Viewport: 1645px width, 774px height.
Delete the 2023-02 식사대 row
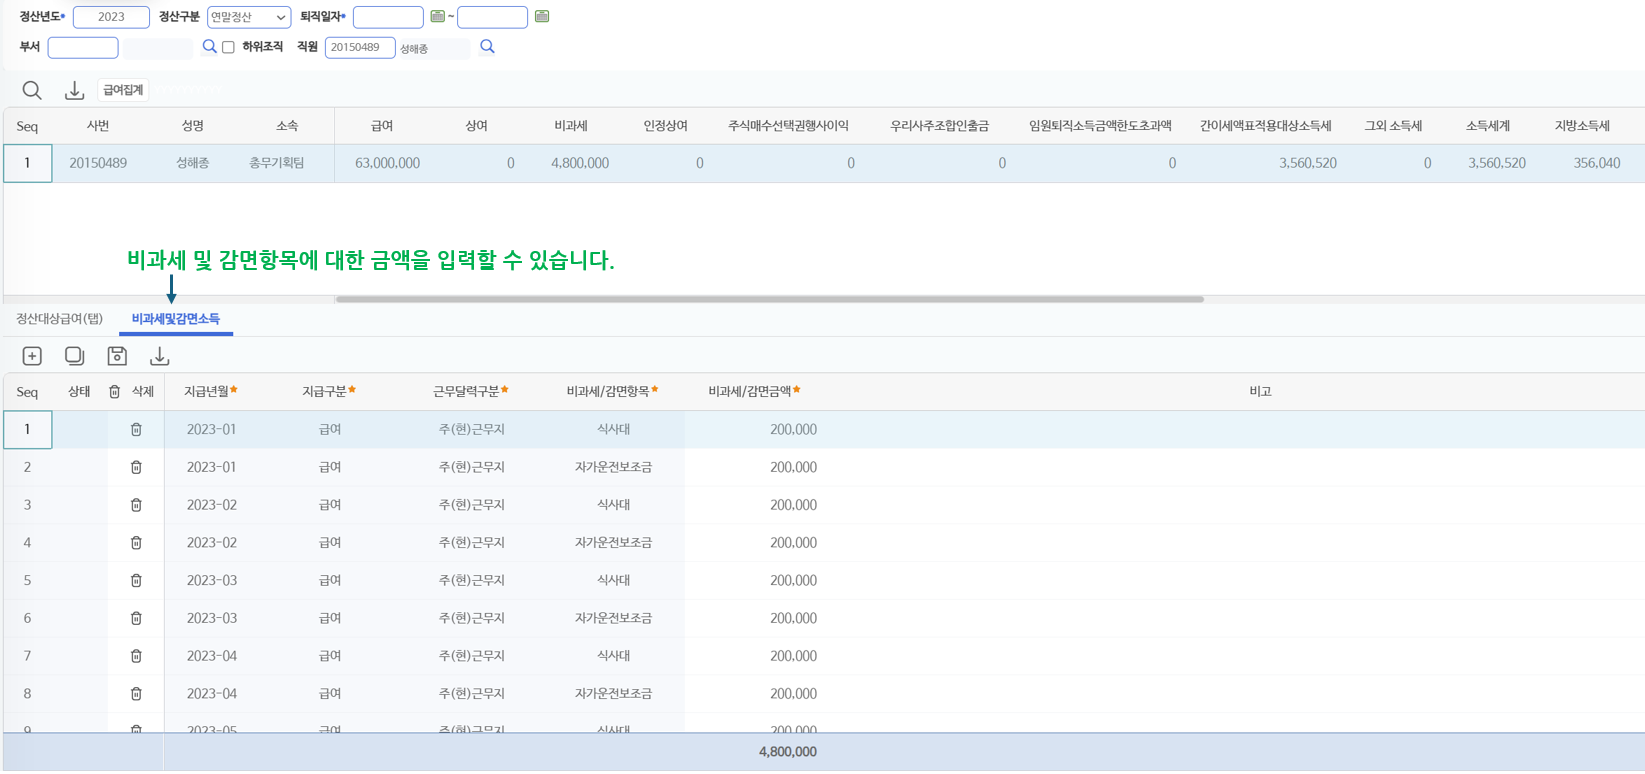pos(136,505)
